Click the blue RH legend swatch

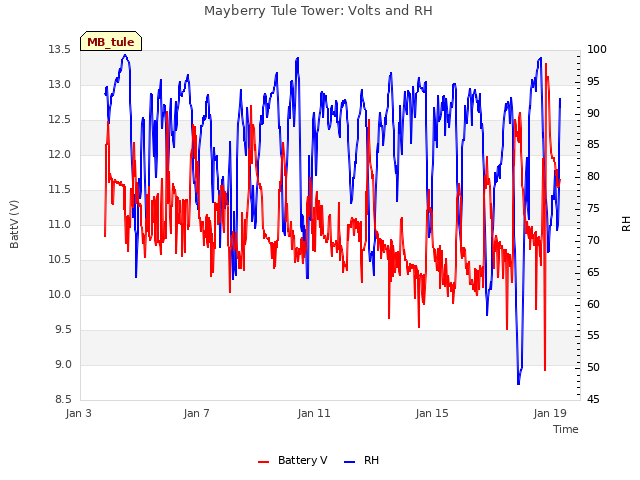click(350, 462)
